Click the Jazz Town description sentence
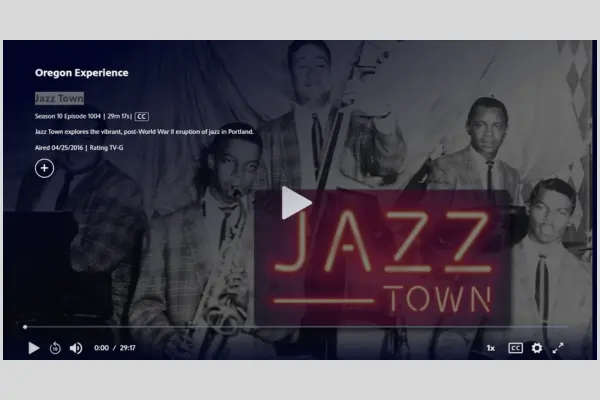Image resolution: width=600 pixels, height=400 pixels. (144, 132)
